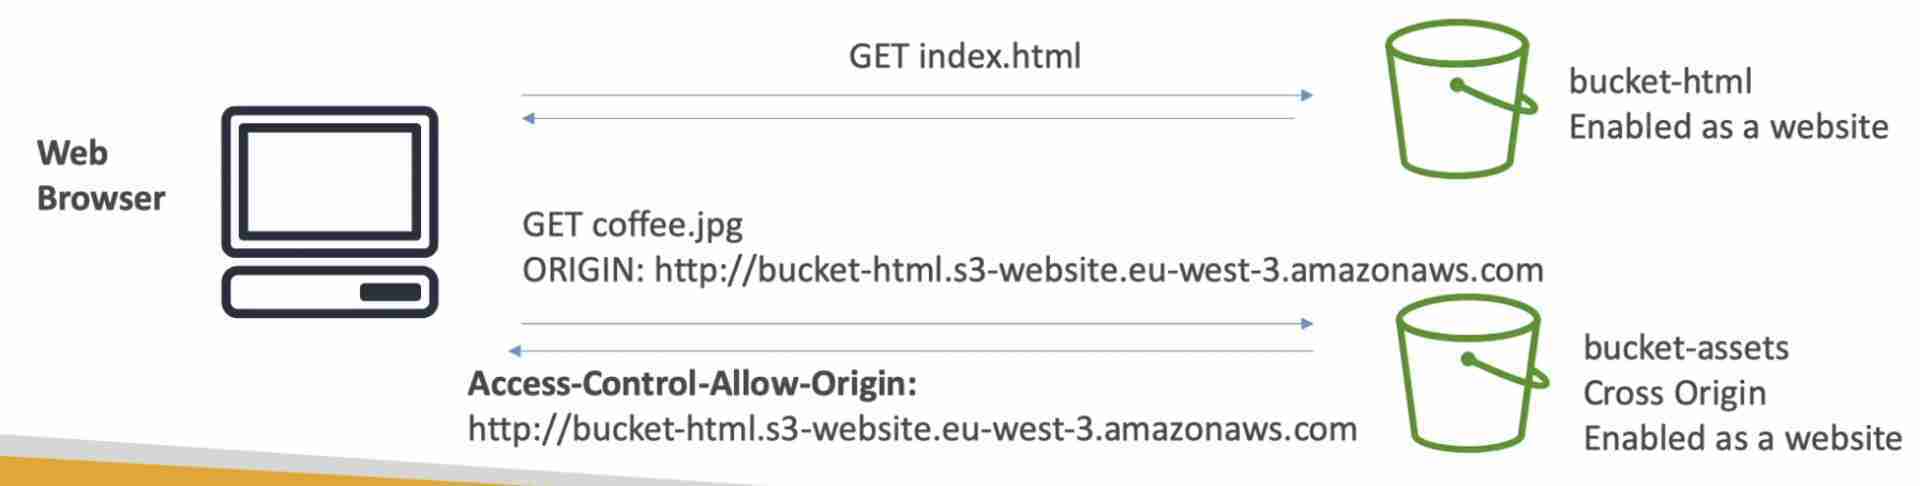Select the "bucket-html" name label
Screen dimensions: 1920x486
(x=1660, y=81)
